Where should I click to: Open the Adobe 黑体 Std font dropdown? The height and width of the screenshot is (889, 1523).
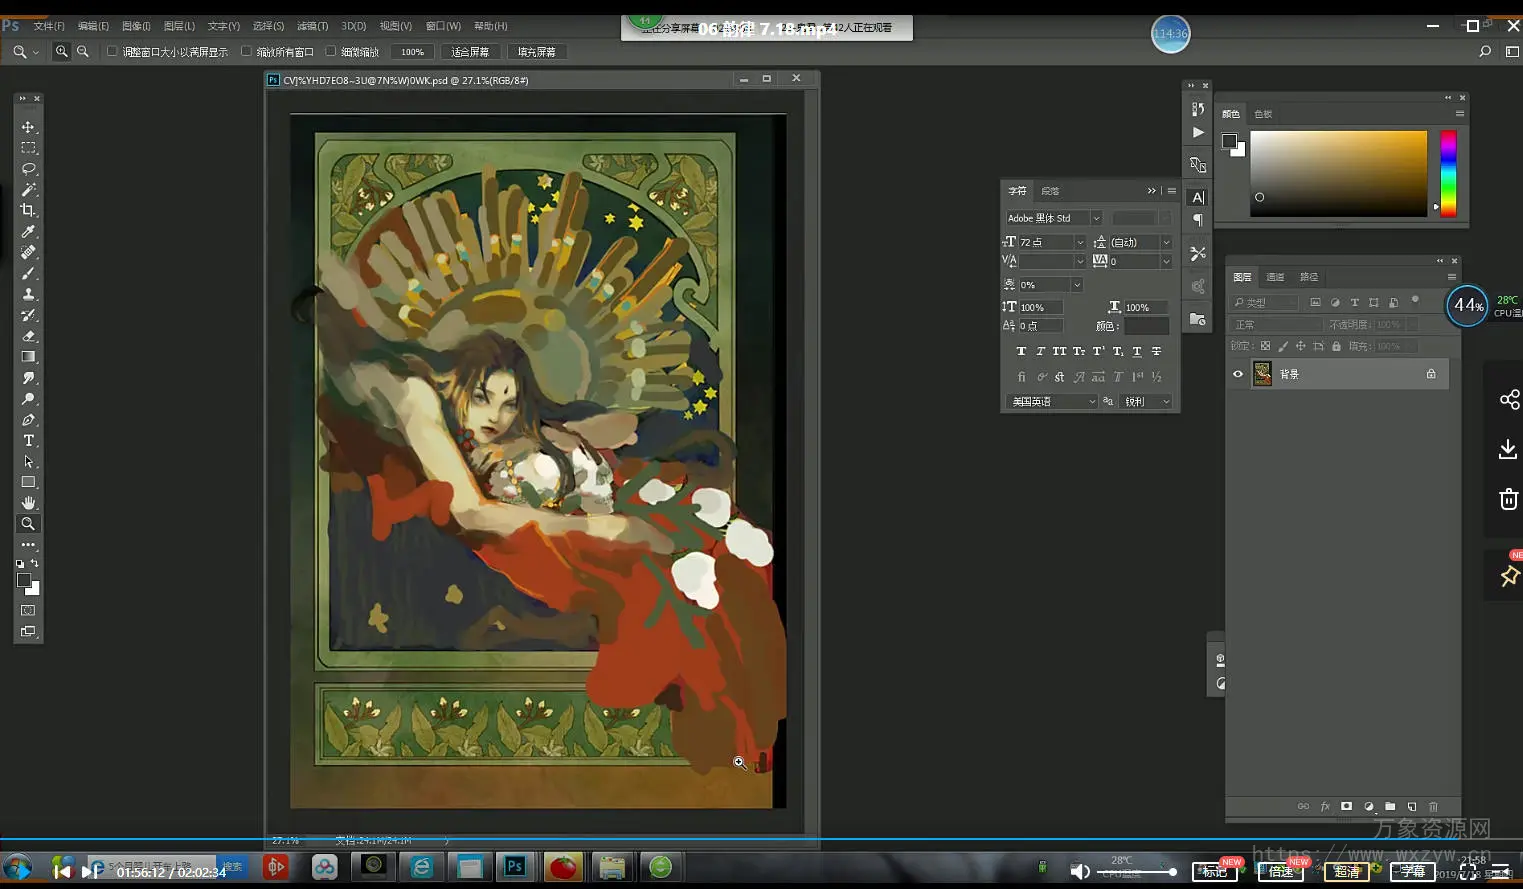1096,218
